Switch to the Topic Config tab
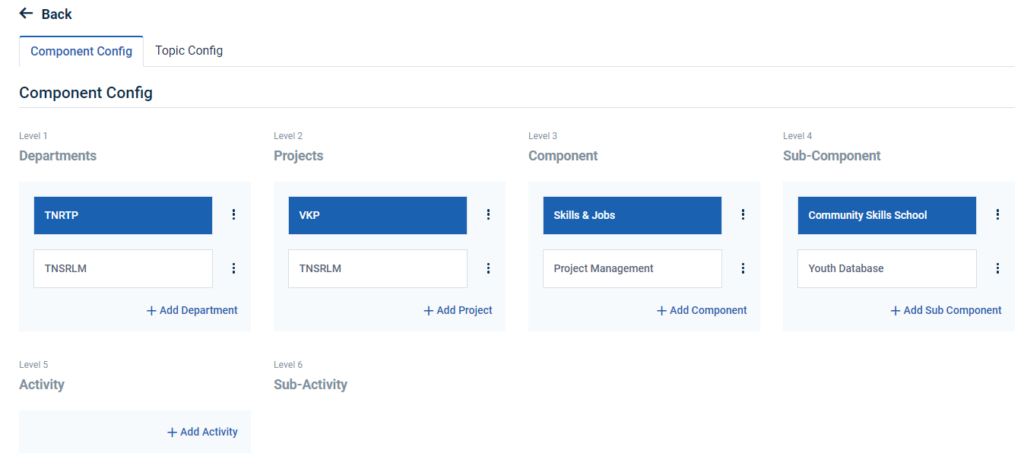This screenshot has width=1024, height=469. (x=189, y=51)
